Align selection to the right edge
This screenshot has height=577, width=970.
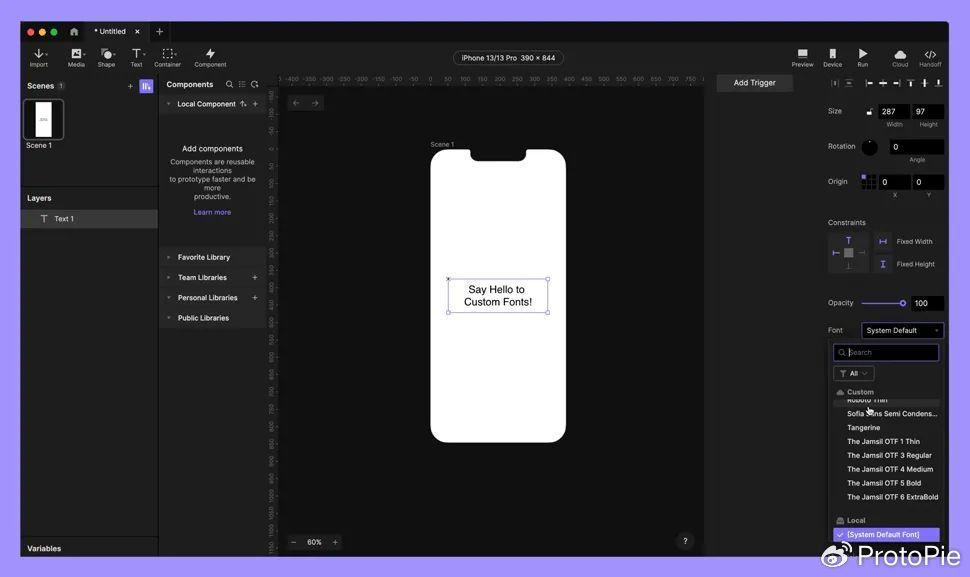pos(896,83)
